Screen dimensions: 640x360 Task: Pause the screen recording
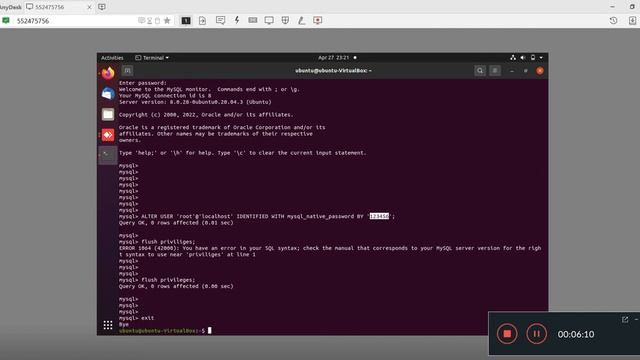[x=536, y=334]
